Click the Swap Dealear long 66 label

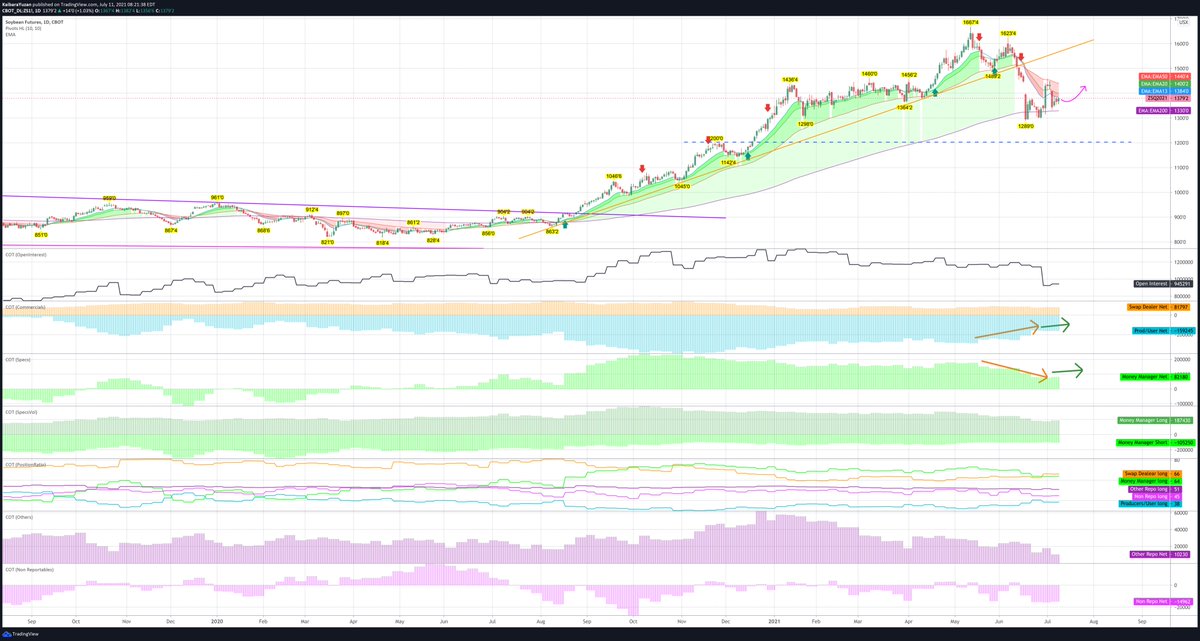pos(1152,473)
